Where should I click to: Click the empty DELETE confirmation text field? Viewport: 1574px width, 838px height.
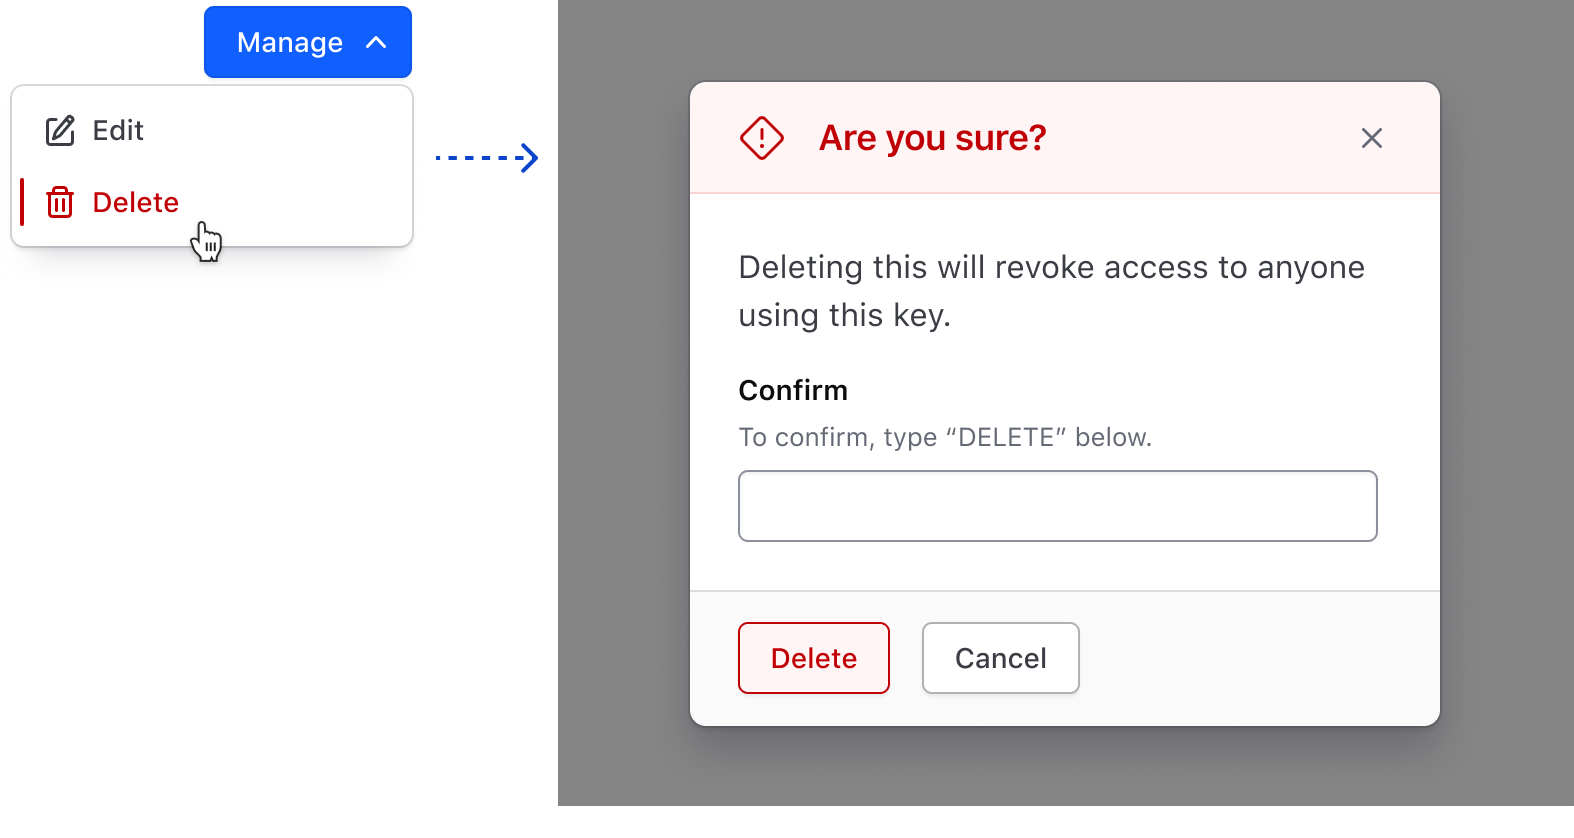point(1057,505)
